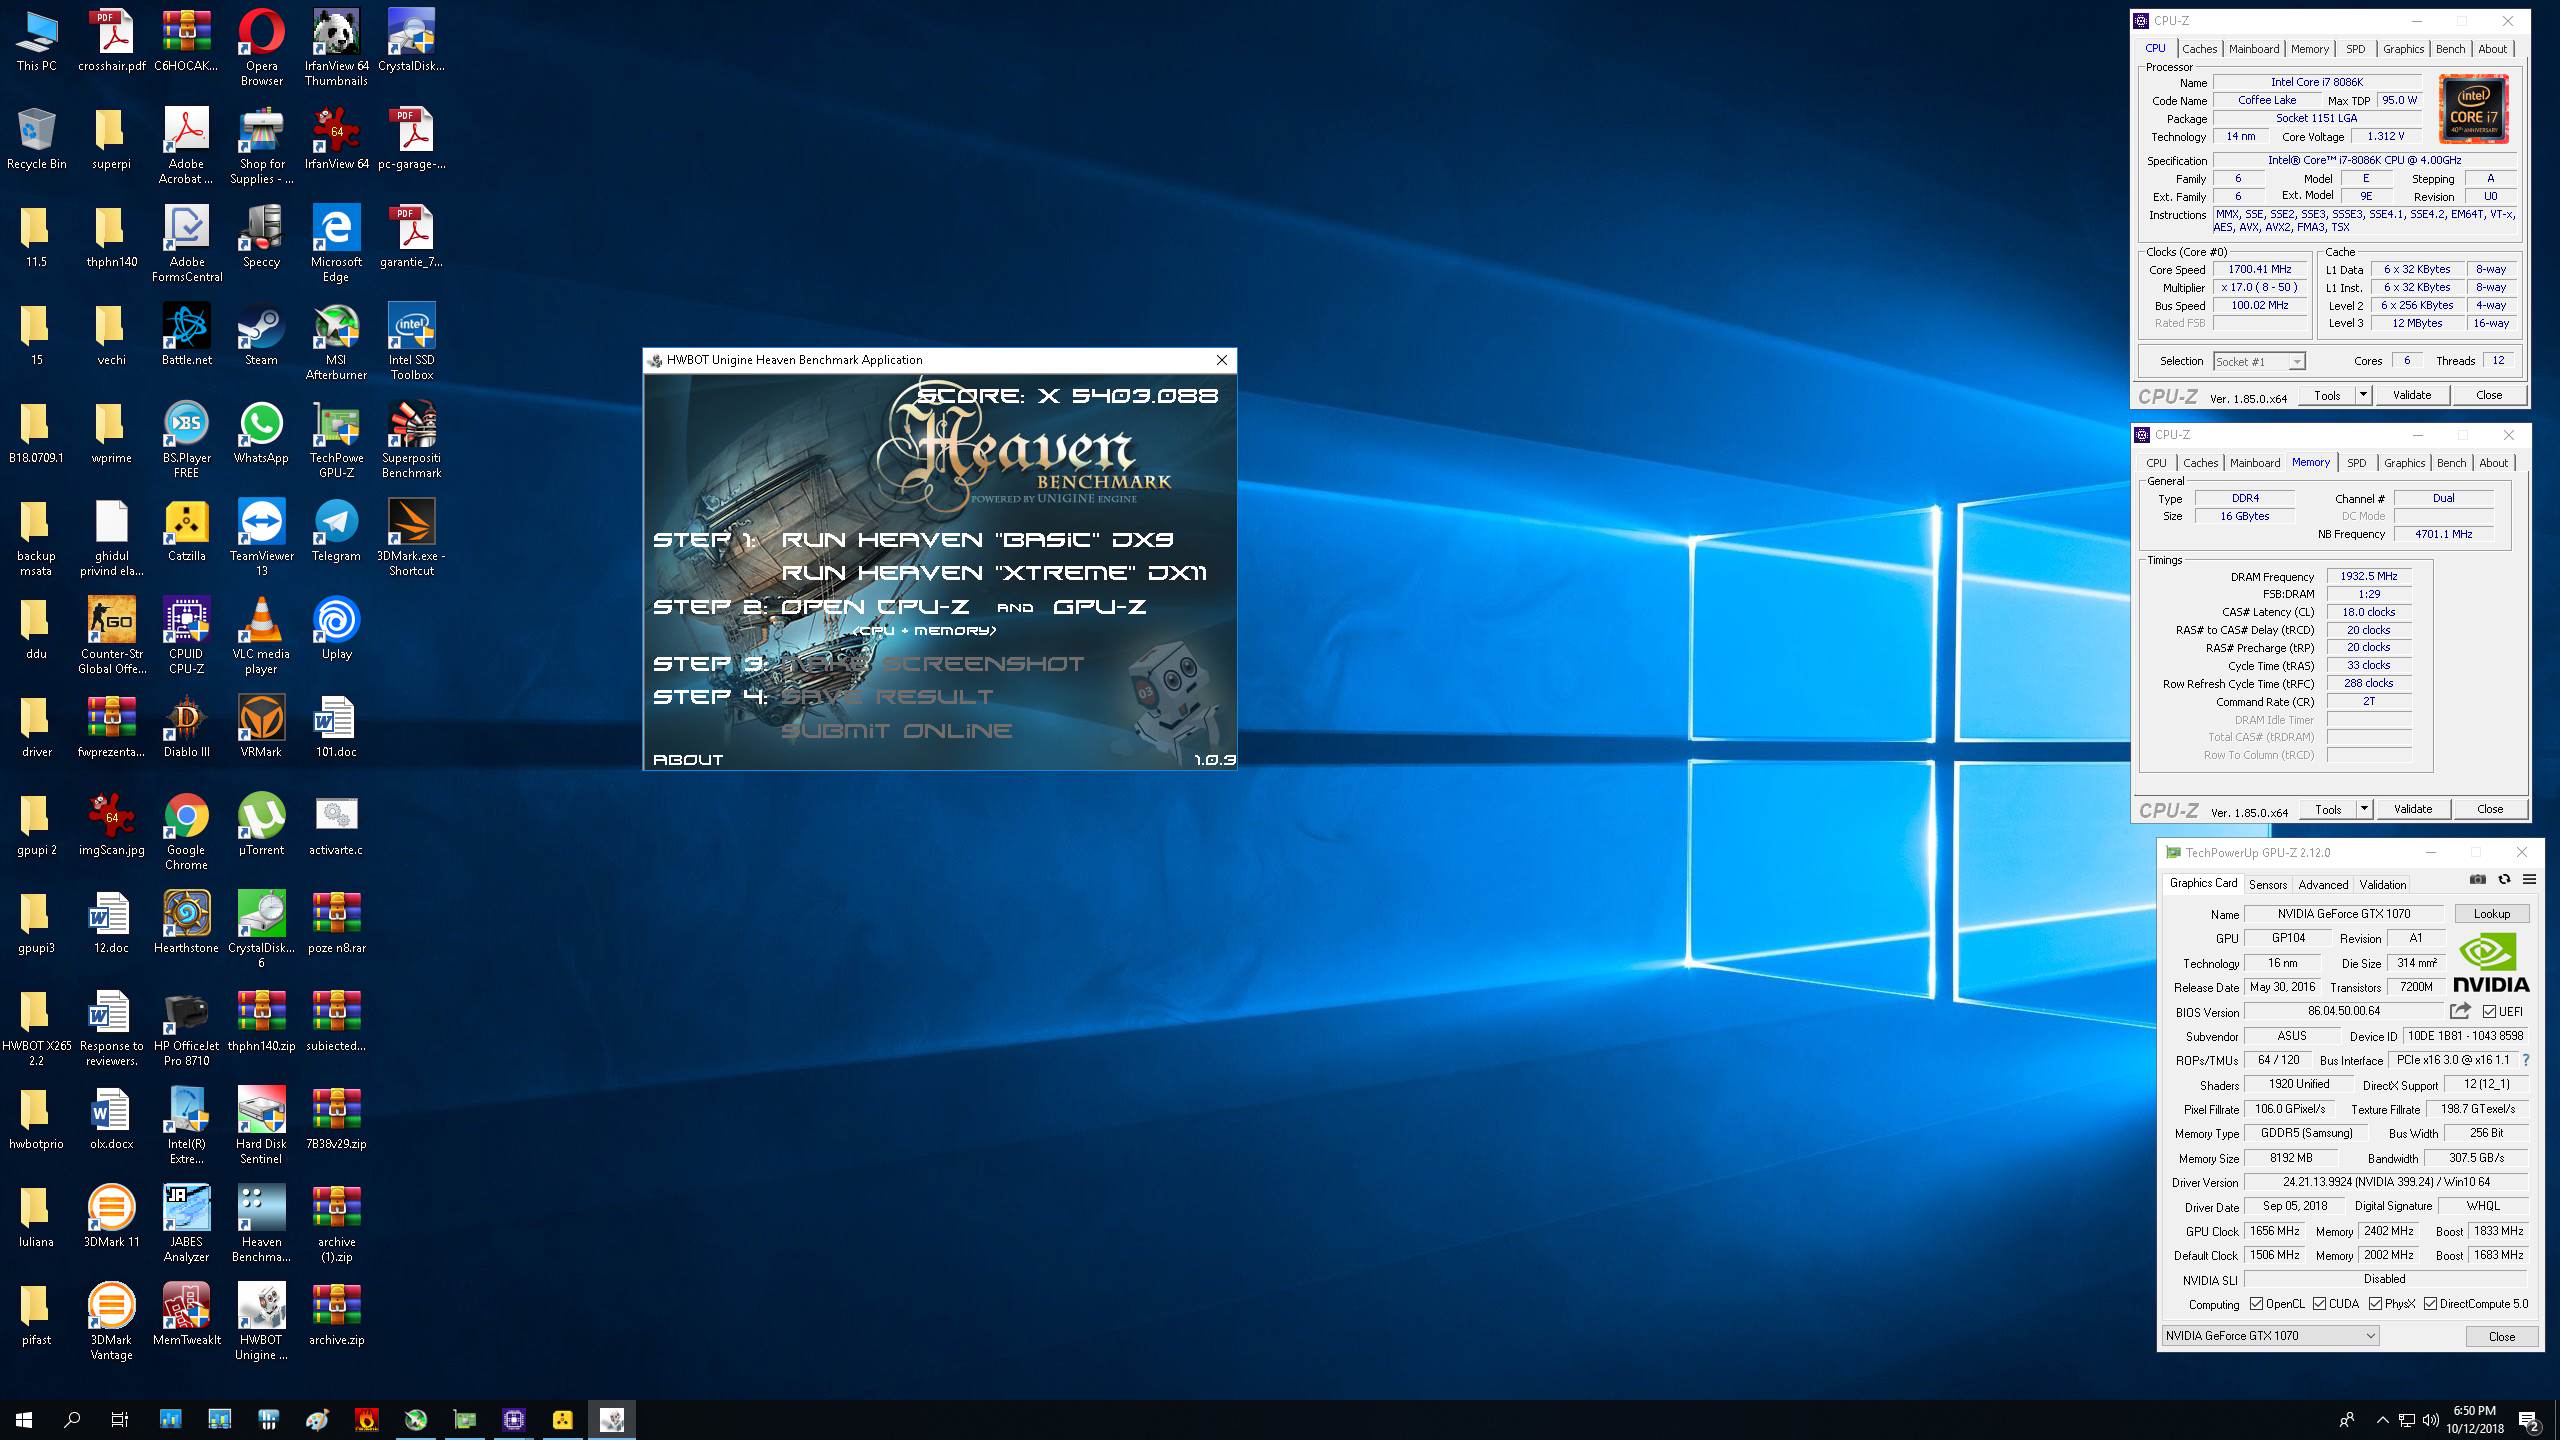Open the Battle.net desktop icon

(186, 335)
